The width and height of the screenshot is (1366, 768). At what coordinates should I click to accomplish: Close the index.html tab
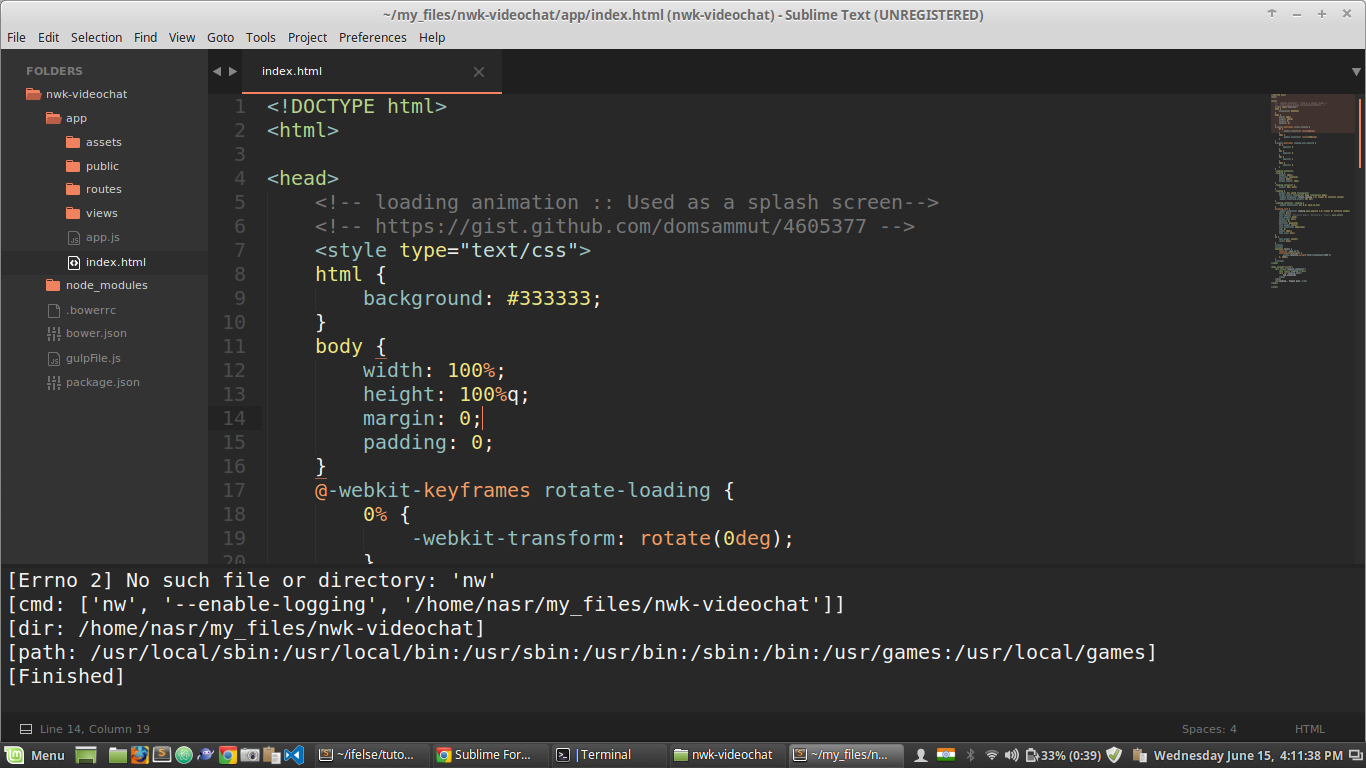coord(479,72)
